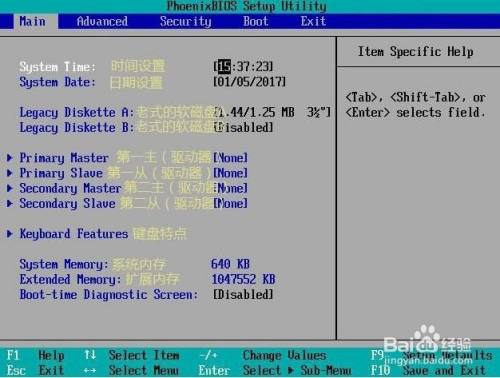500x378 pixels.
Task: Click the System Memory 640 KB value
Action: tap(230, 264)
